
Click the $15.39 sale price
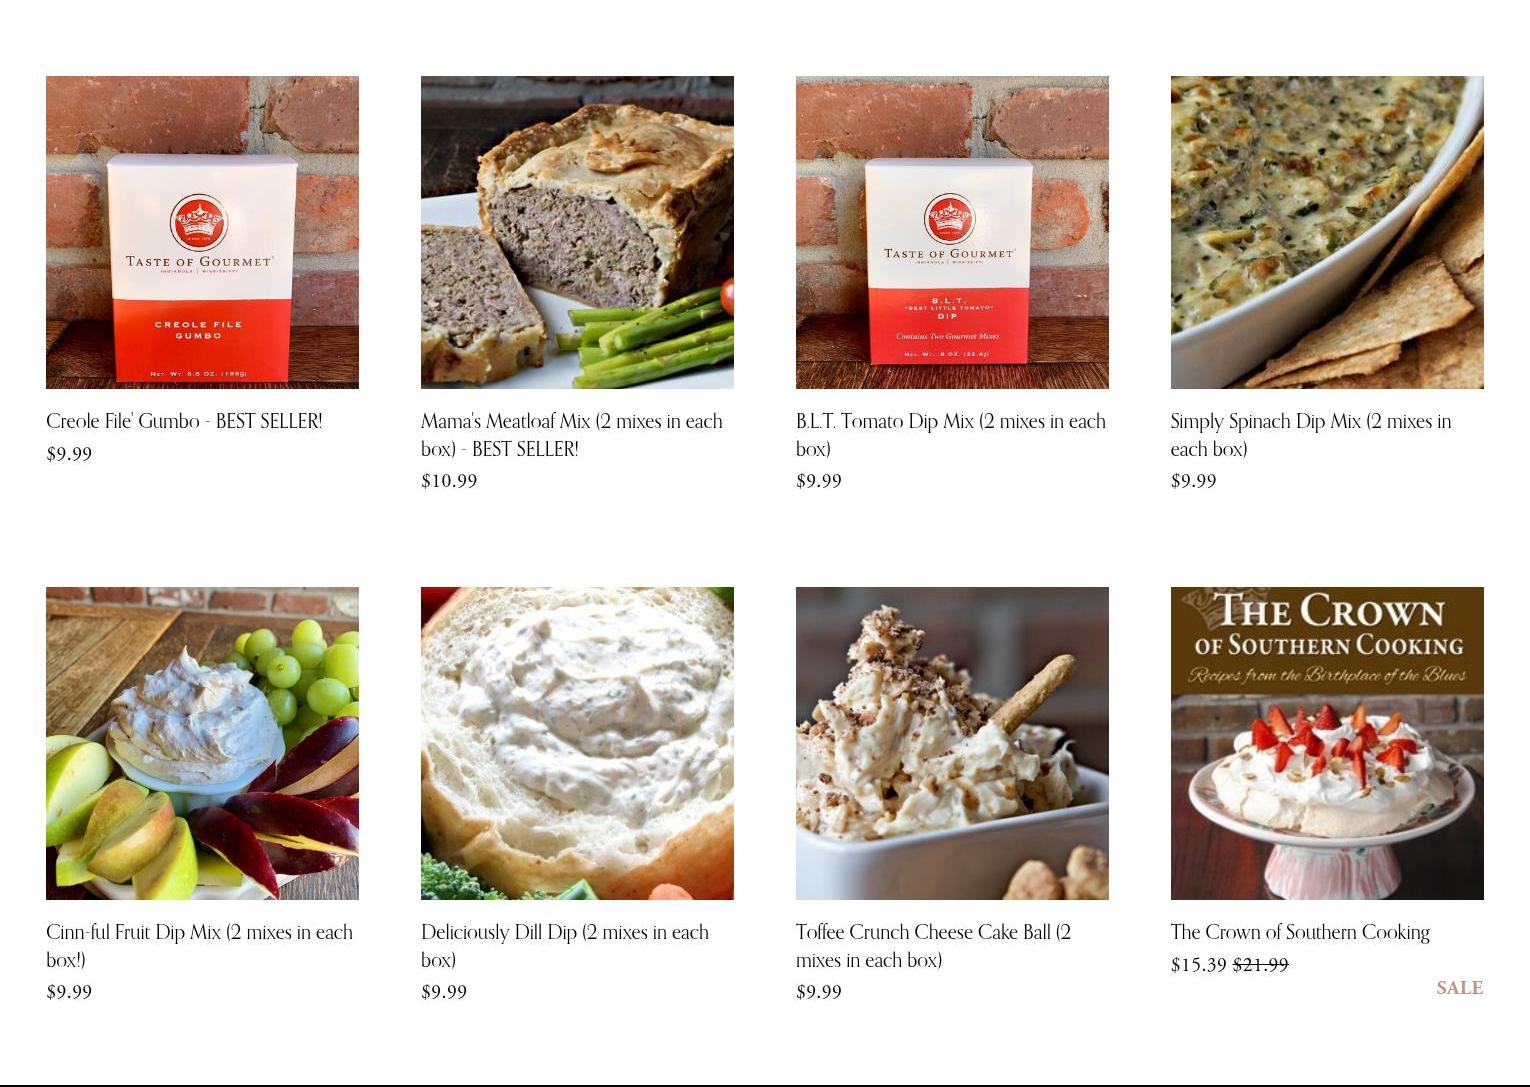tap(1199, 965)
